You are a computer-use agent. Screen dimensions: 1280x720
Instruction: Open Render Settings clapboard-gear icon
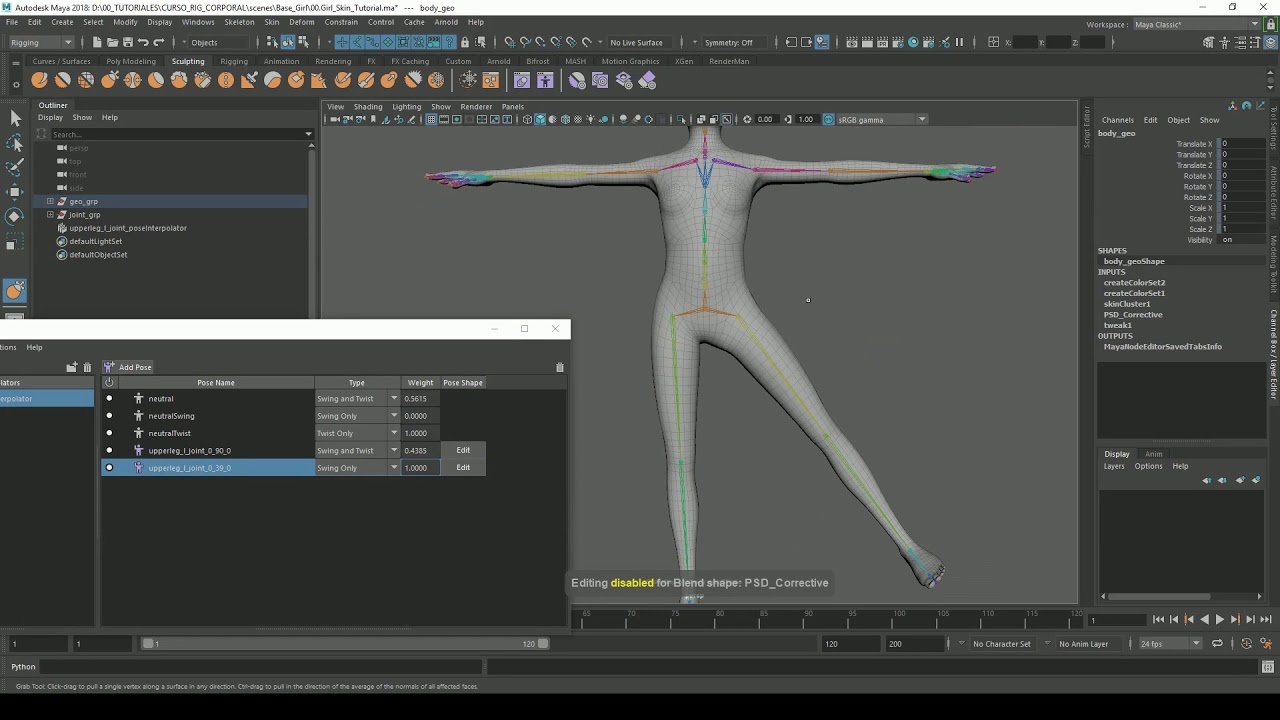897,42
